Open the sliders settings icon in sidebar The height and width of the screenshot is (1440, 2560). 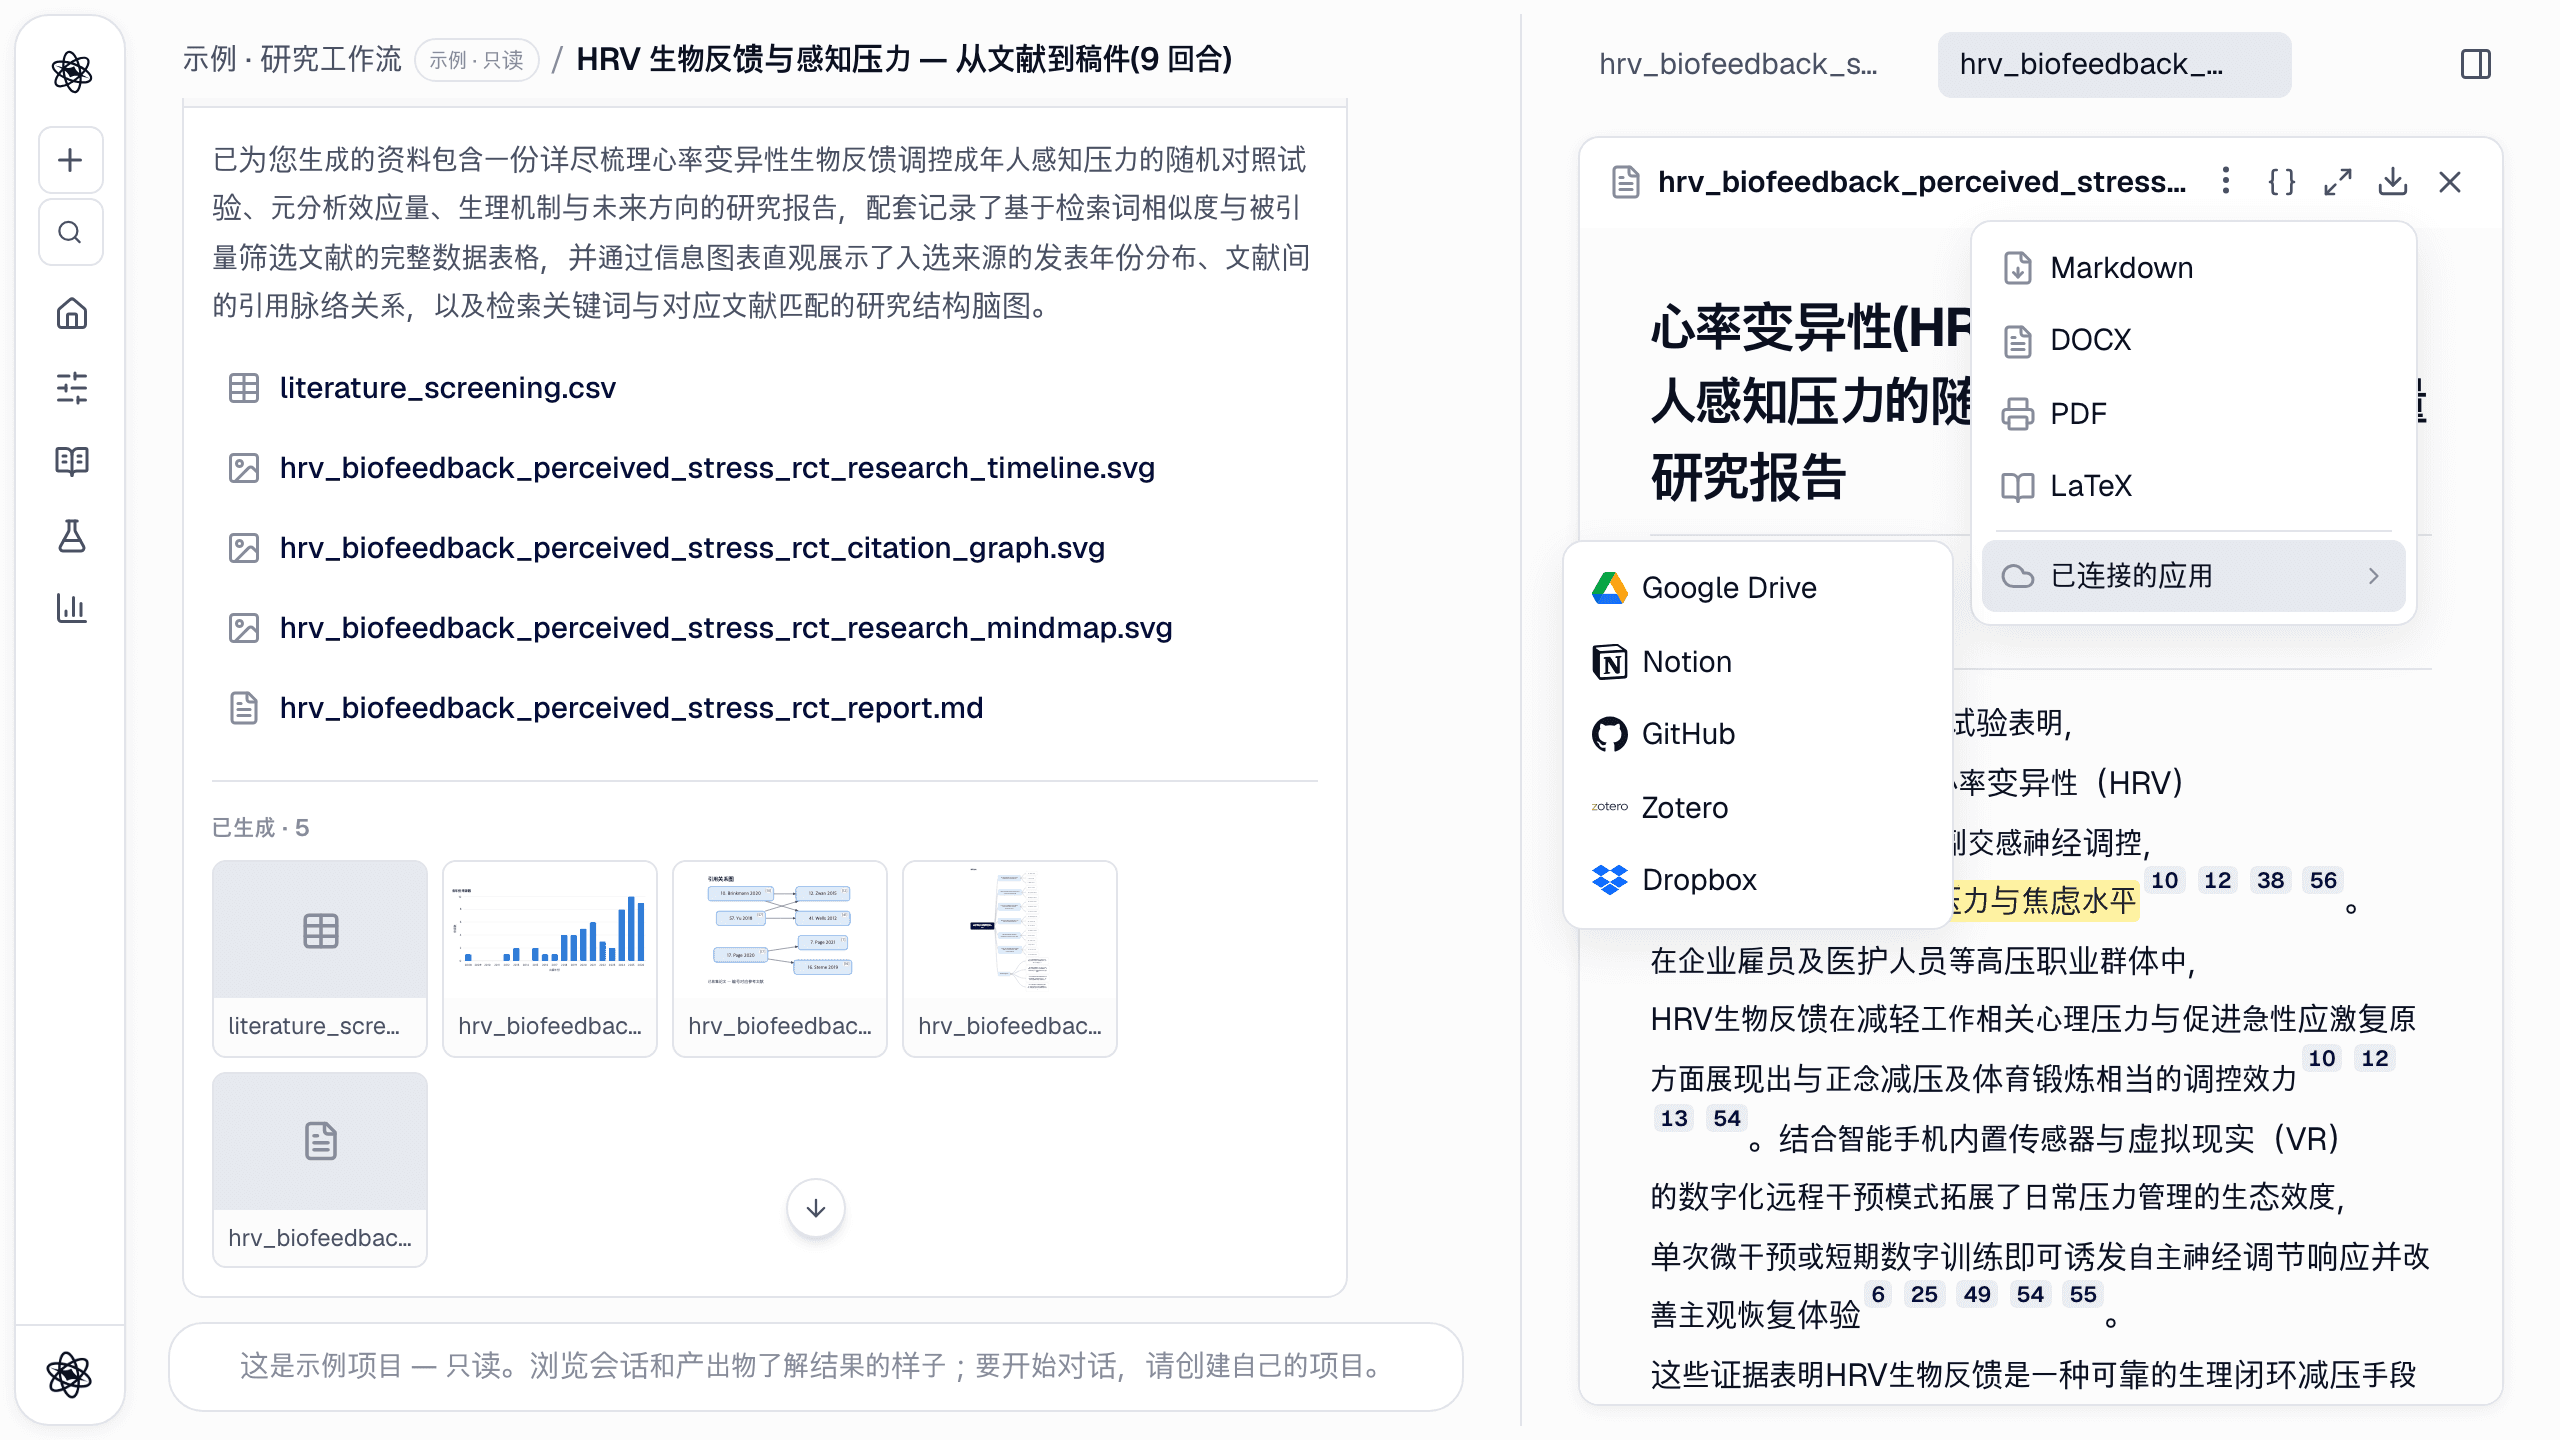71,388
